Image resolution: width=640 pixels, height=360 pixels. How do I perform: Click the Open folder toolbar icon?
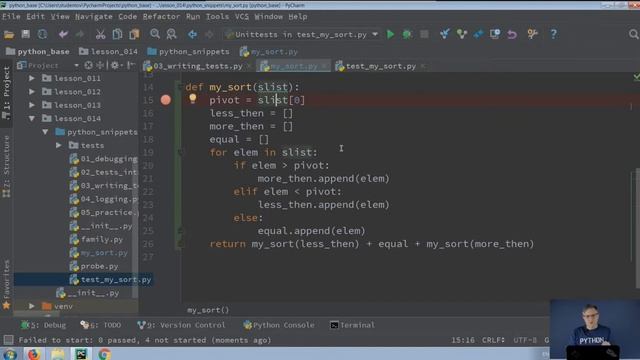coord(9,34)
